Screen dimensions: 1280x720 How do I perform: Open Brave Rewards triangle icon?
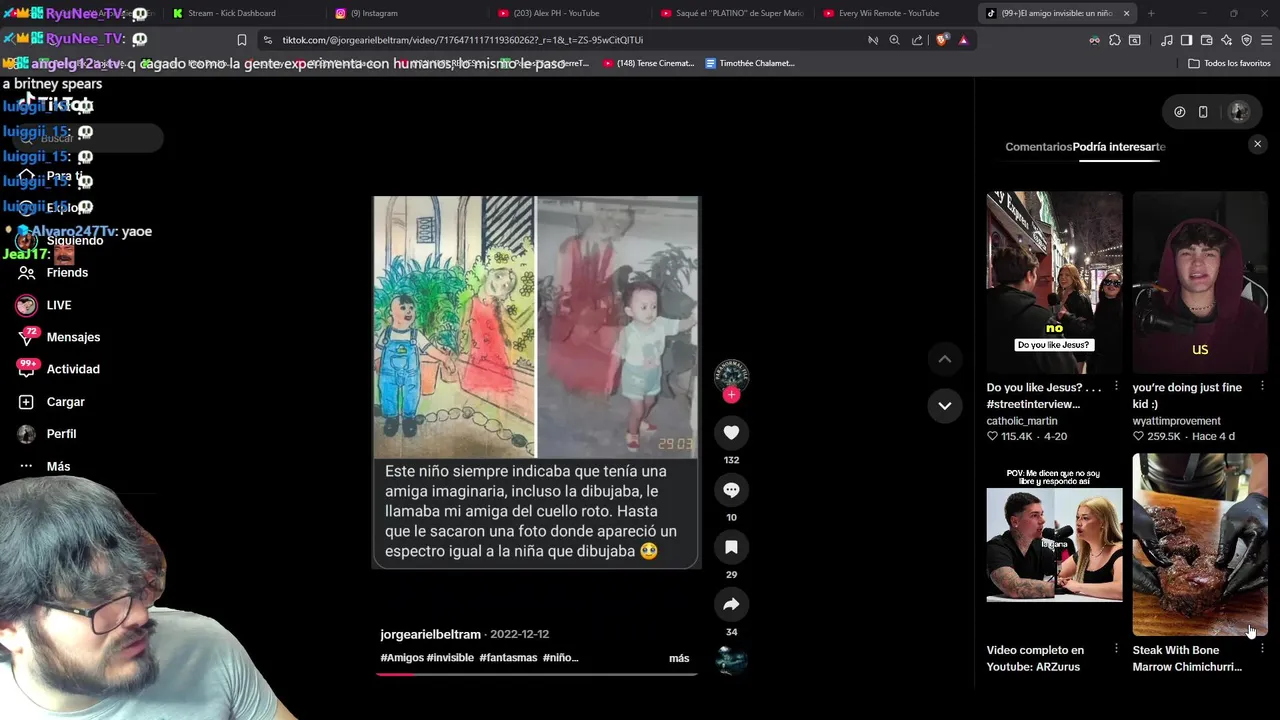(x=963, y=40)
